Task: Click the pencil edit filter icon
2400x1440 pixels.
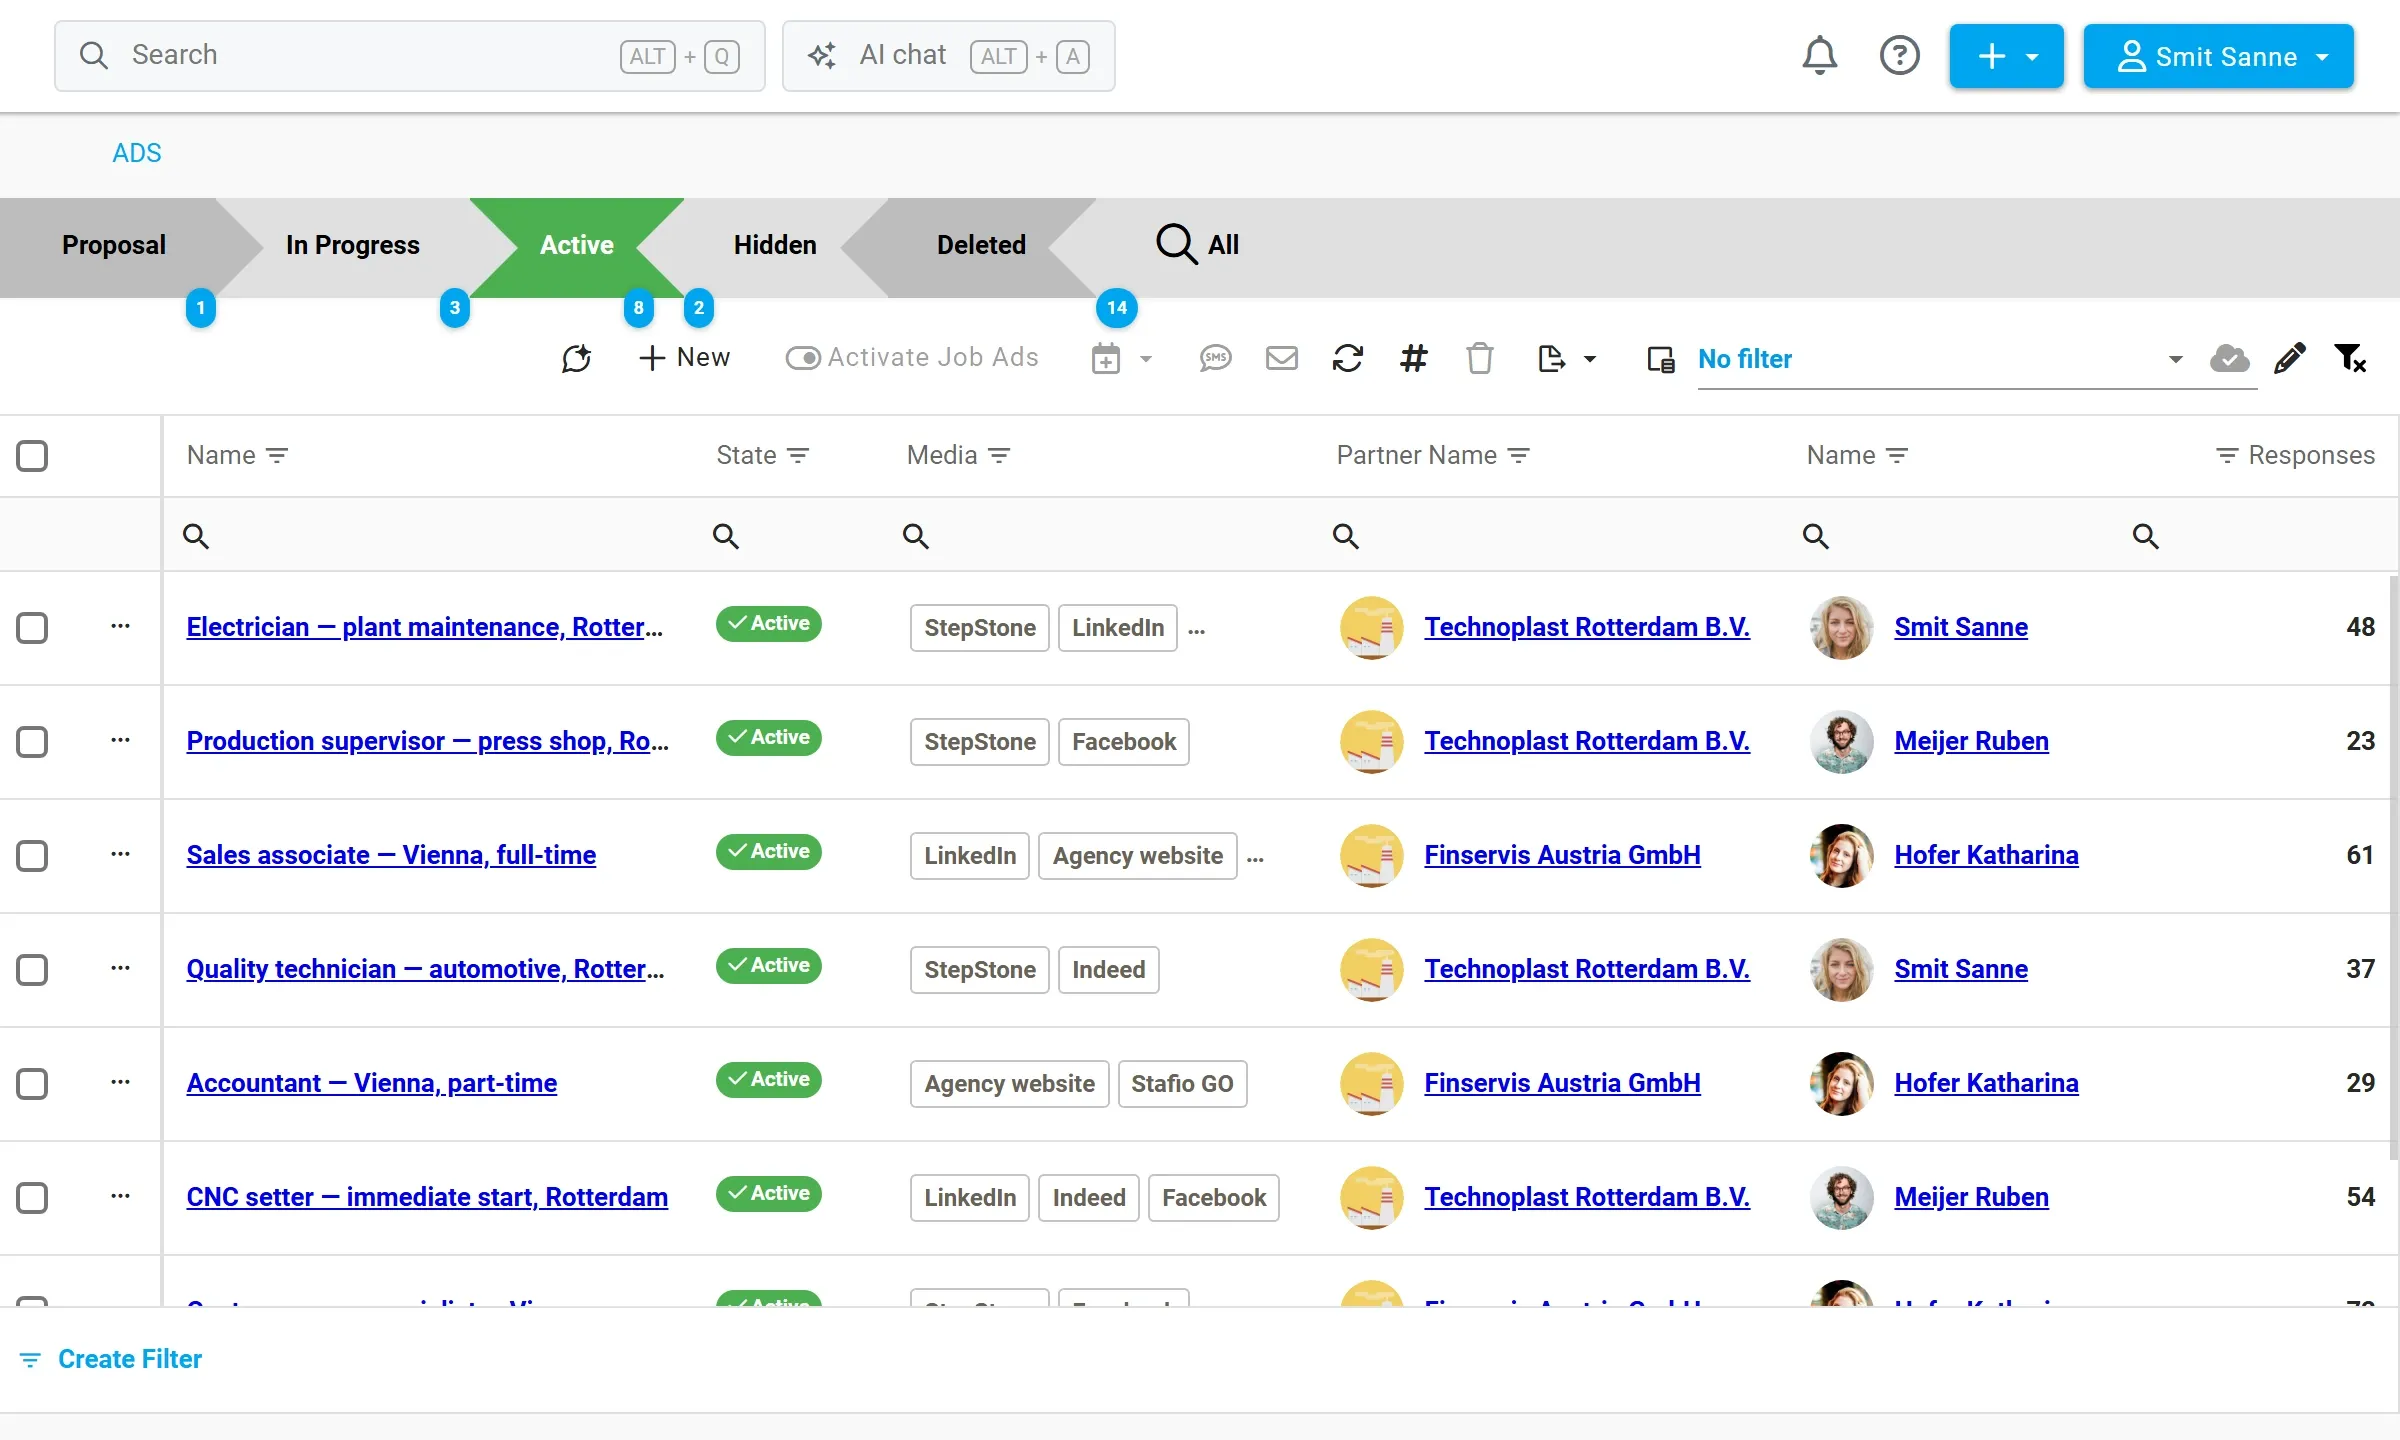Action: 2289,358
